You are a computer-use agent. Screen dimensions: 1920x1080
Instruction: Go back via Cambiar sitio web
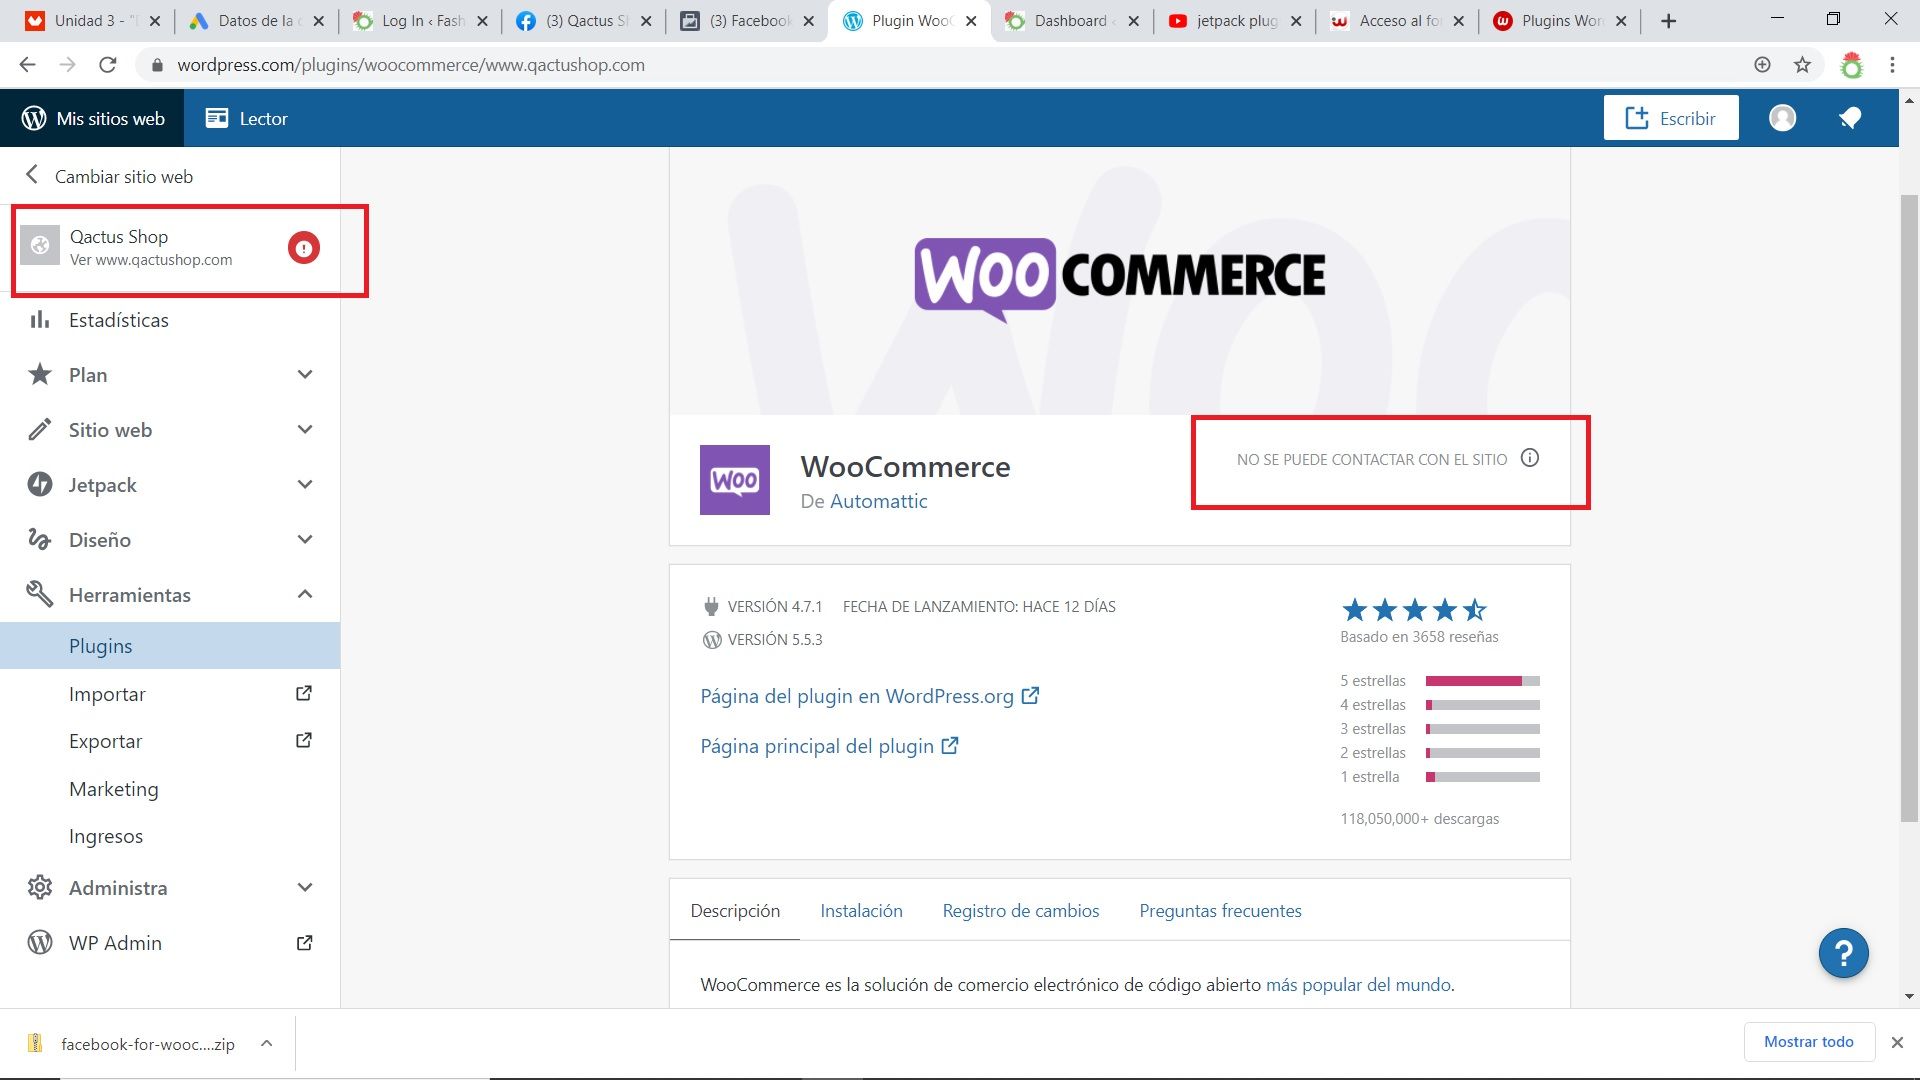coord(109,176)
